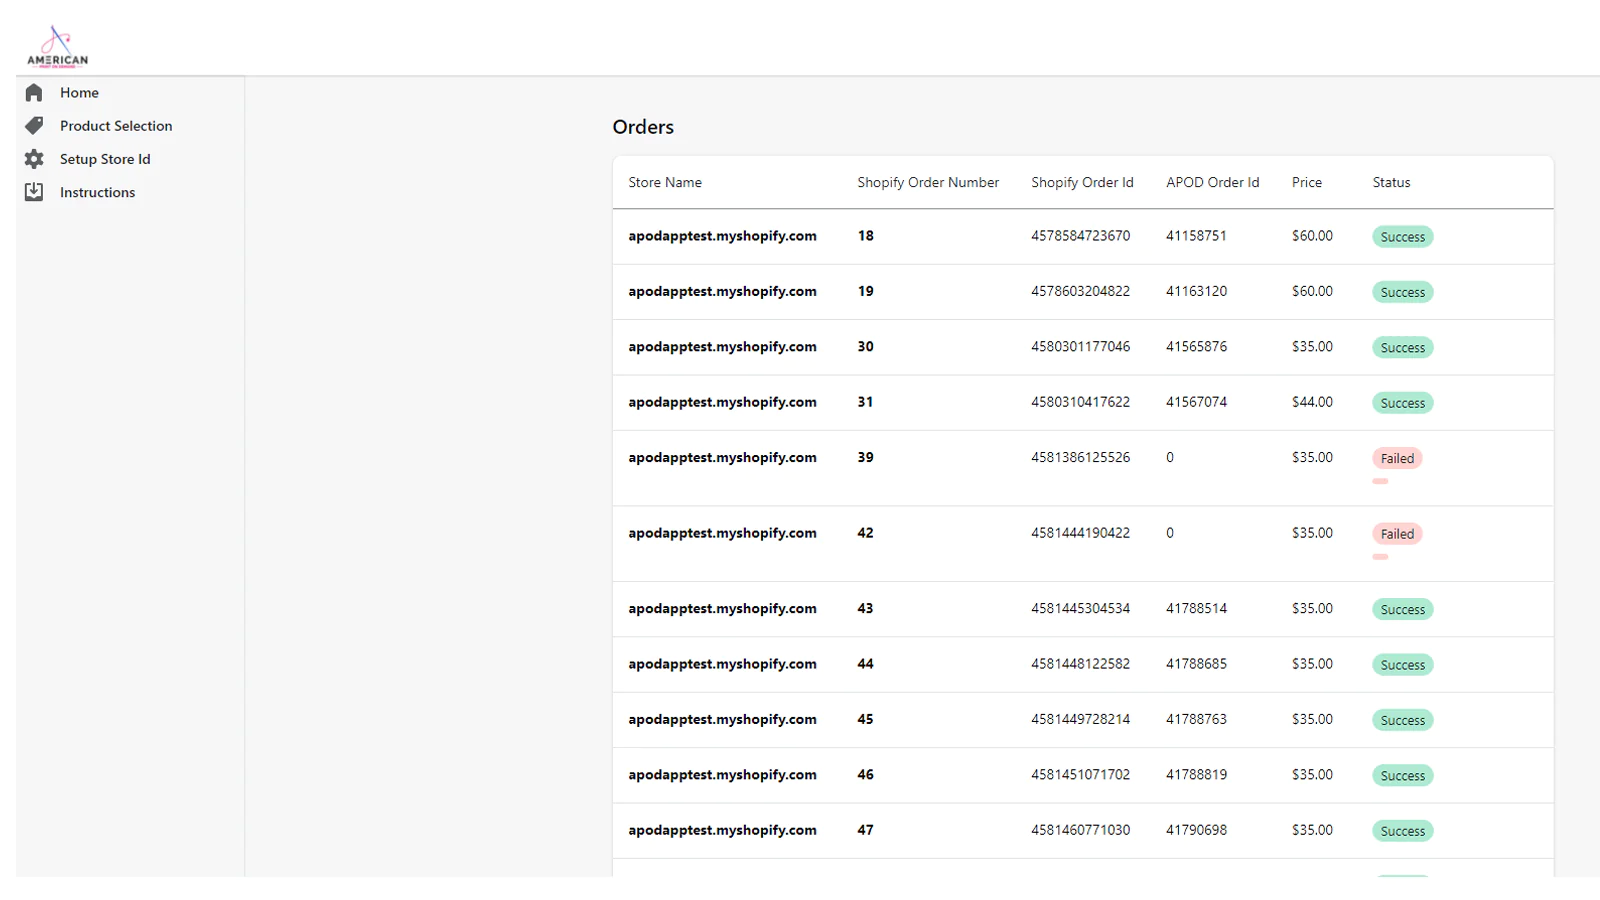
Task: Click APOD Order Id 41788685
Action: 1196,664
